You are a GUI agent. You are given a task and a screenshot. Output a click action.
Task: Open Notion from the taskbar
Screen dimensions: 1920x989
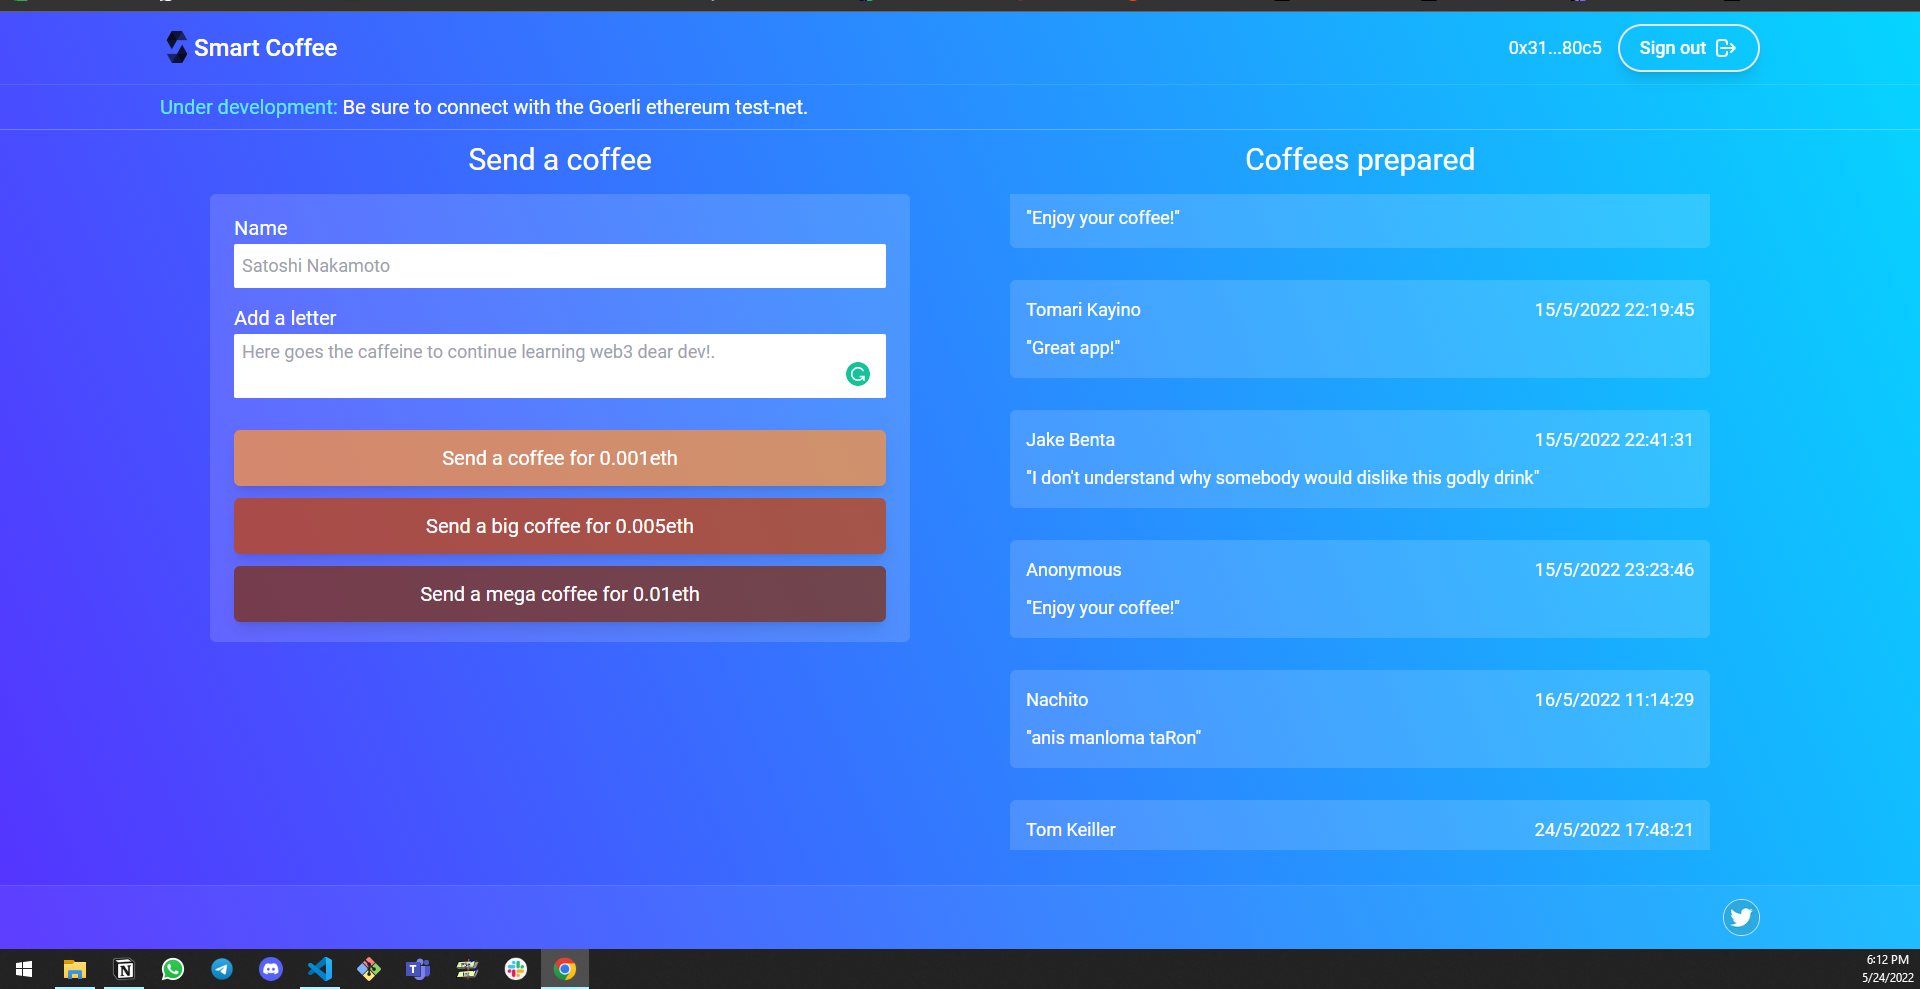[x=124, y=968]
